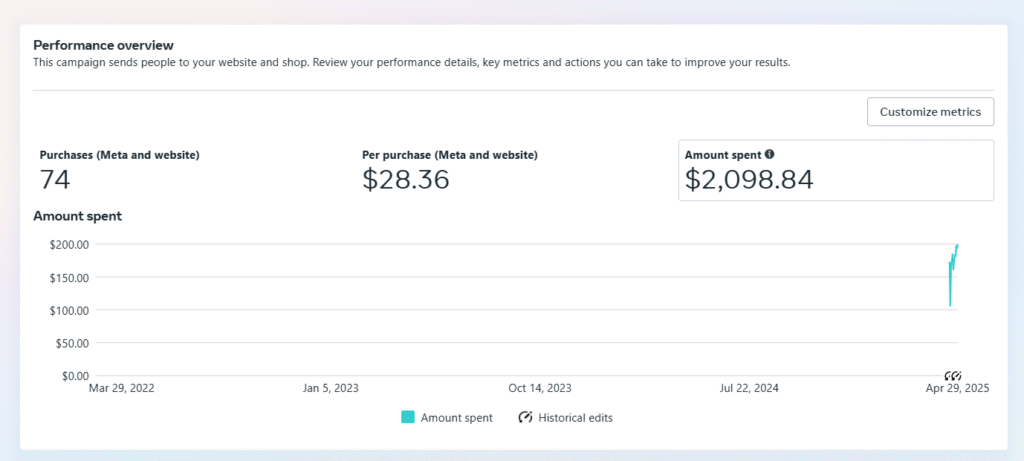Click the Jul 22, 2024 date axis label
This screenshot has height=461, width=1024.
(748, 388)
